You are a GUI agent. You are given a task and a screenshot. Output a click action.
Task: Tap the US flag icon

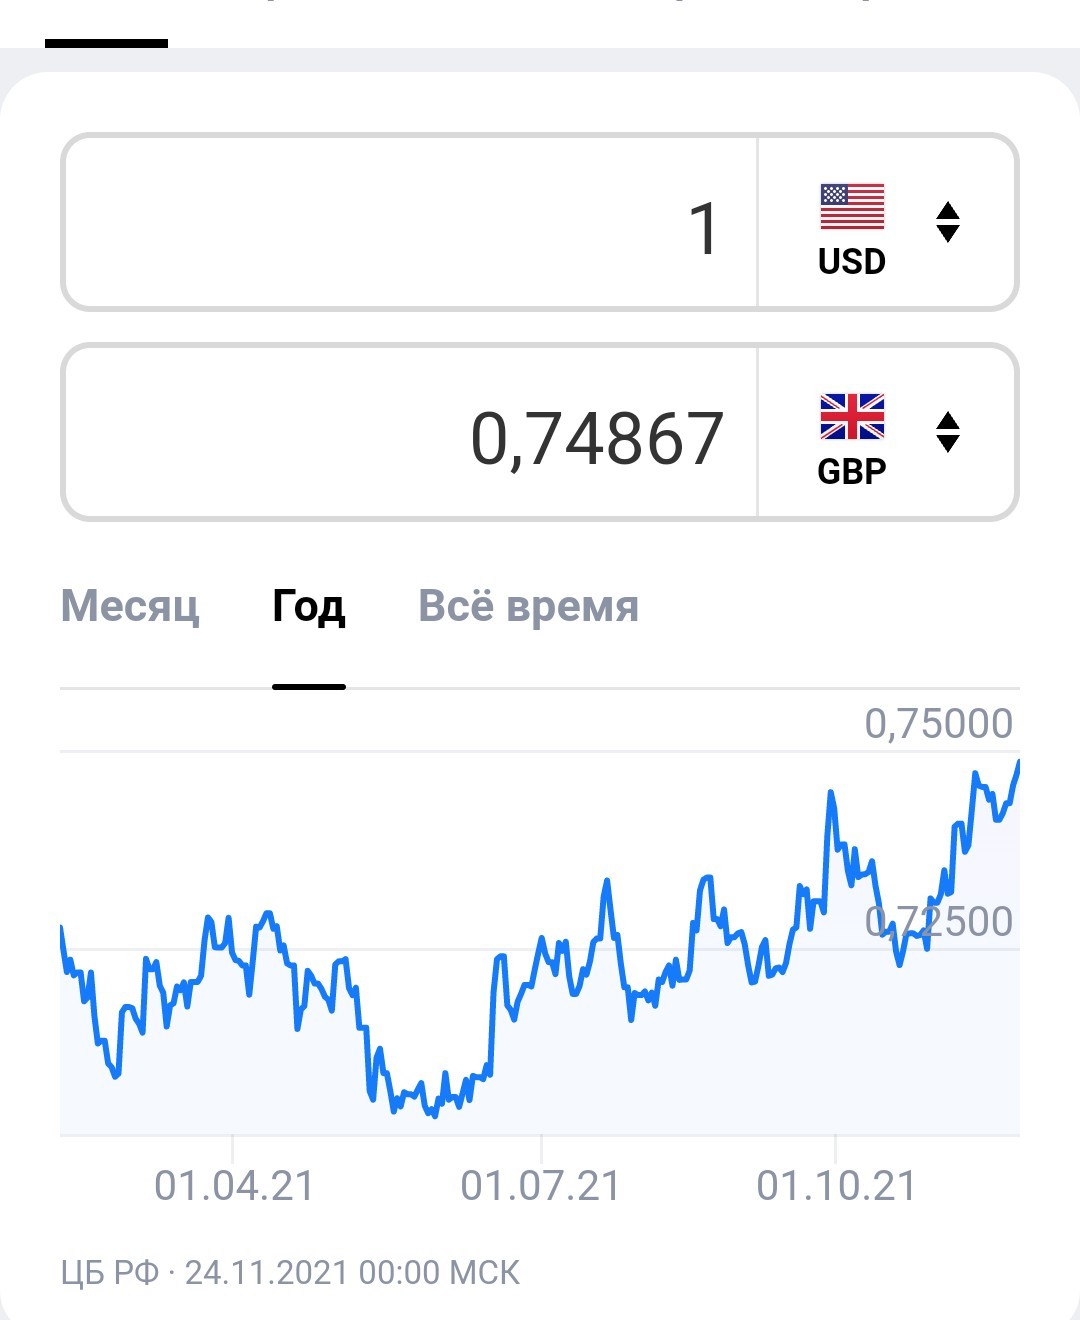[x=852, y=207]
